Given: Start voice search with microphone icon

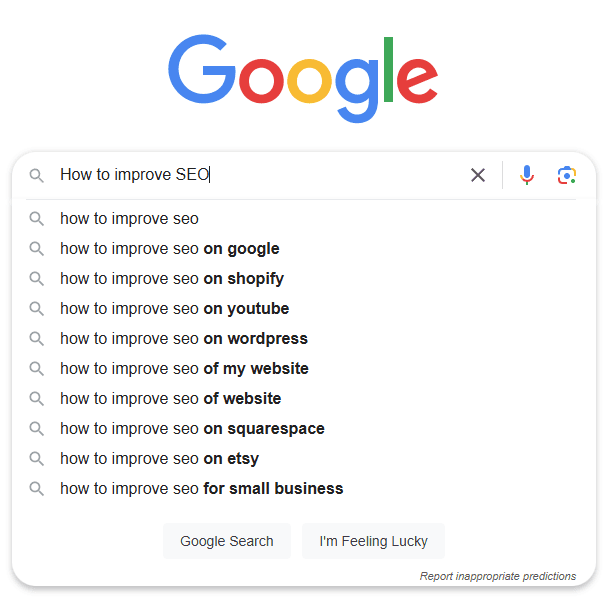Looking at the screenshot, I should (527, 175).
